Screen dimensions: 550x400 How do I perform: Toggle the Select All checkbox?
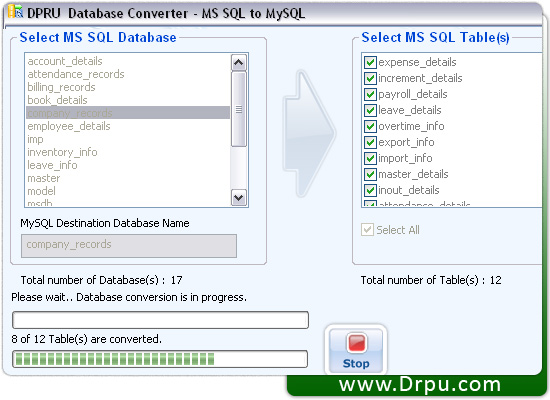click(367, 230)
